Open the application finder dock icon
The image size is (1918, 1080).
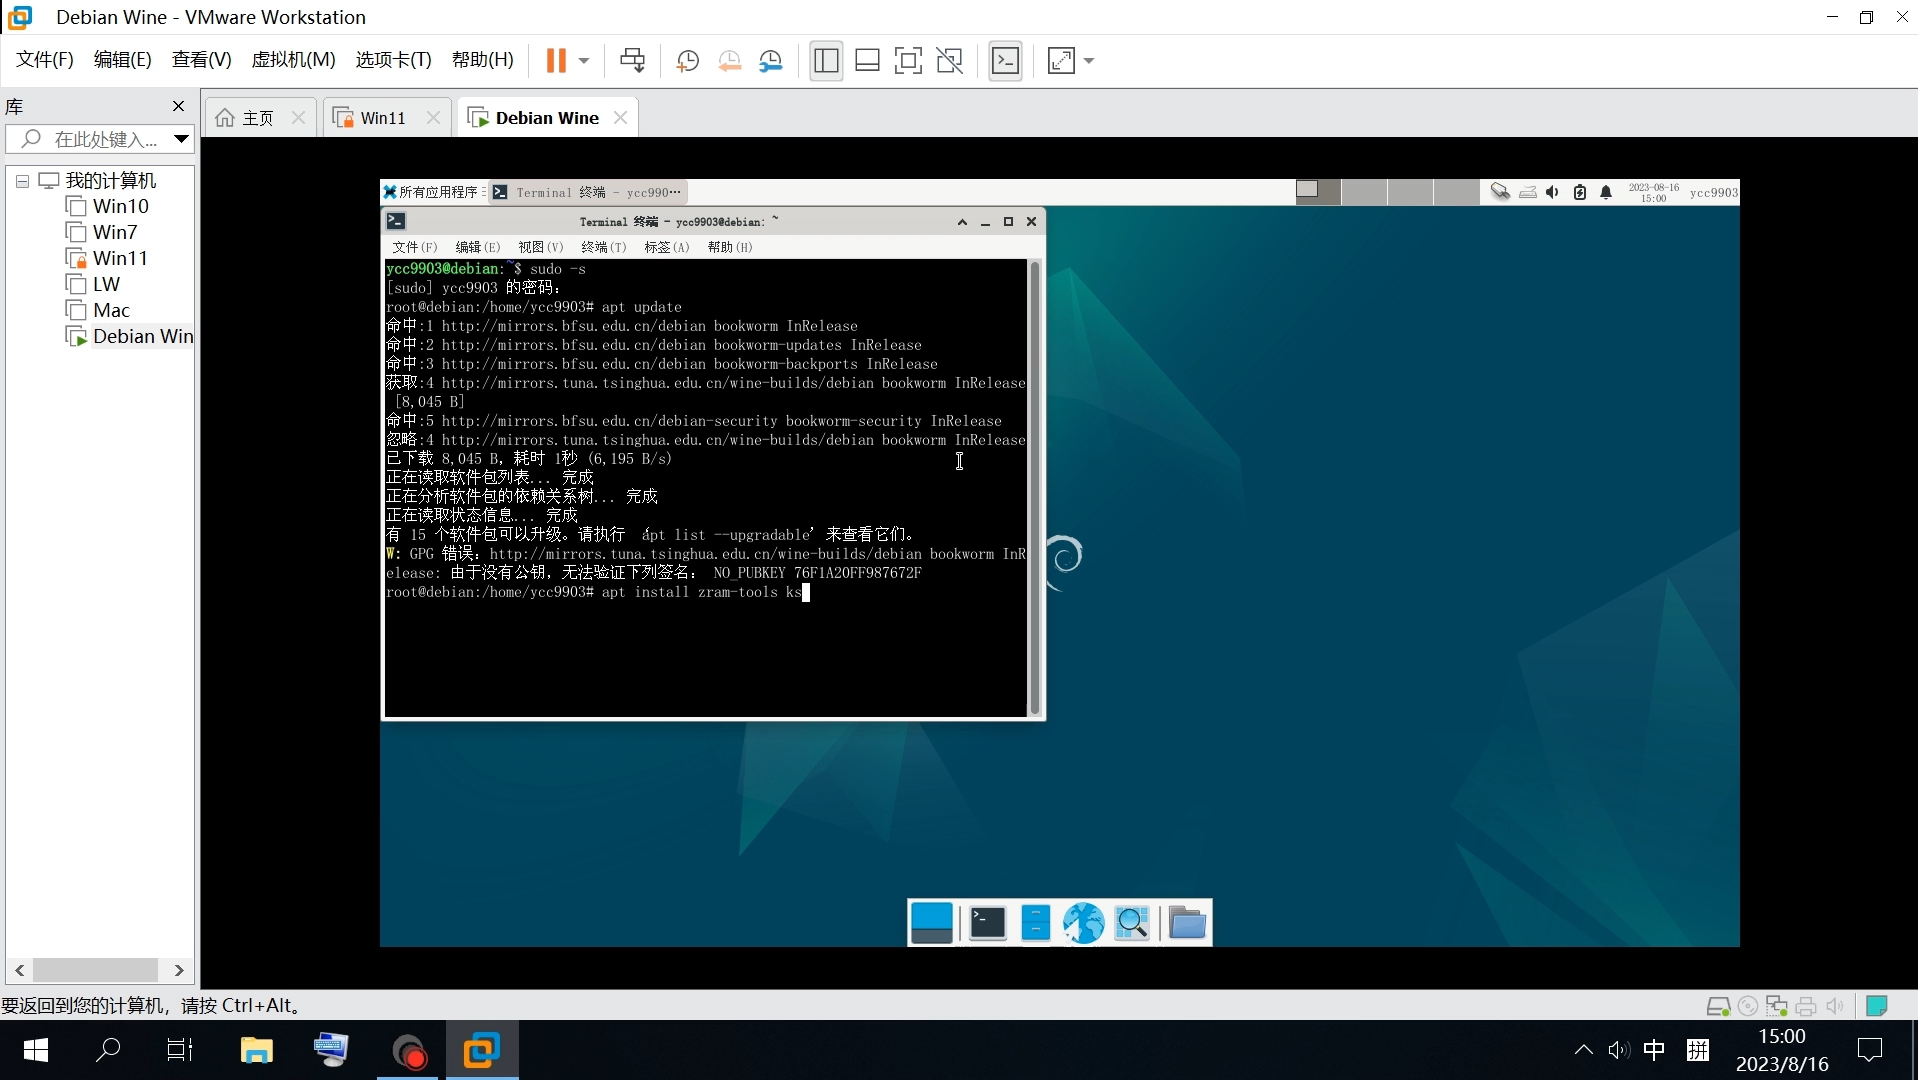tap(1132, 923)
